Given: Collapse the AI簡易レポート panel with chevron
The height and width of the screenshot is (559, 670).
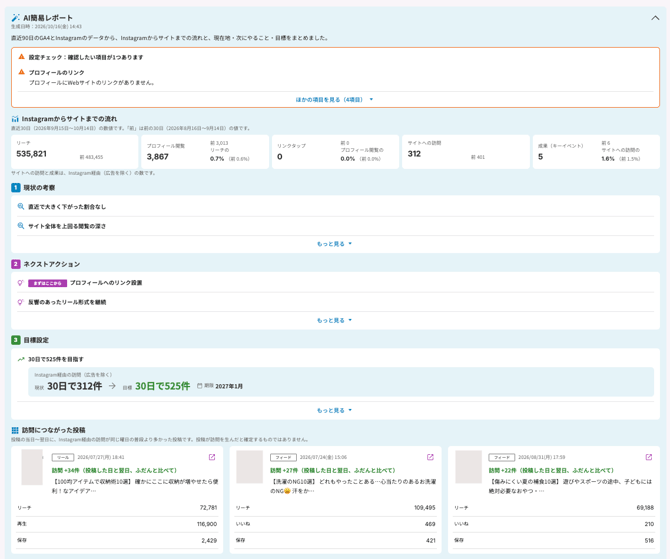Looking at the screenshot, I should [655, 18].
